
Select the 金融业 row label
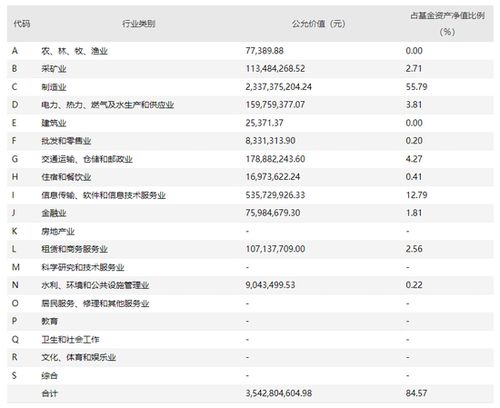click(x=54, y=213)
